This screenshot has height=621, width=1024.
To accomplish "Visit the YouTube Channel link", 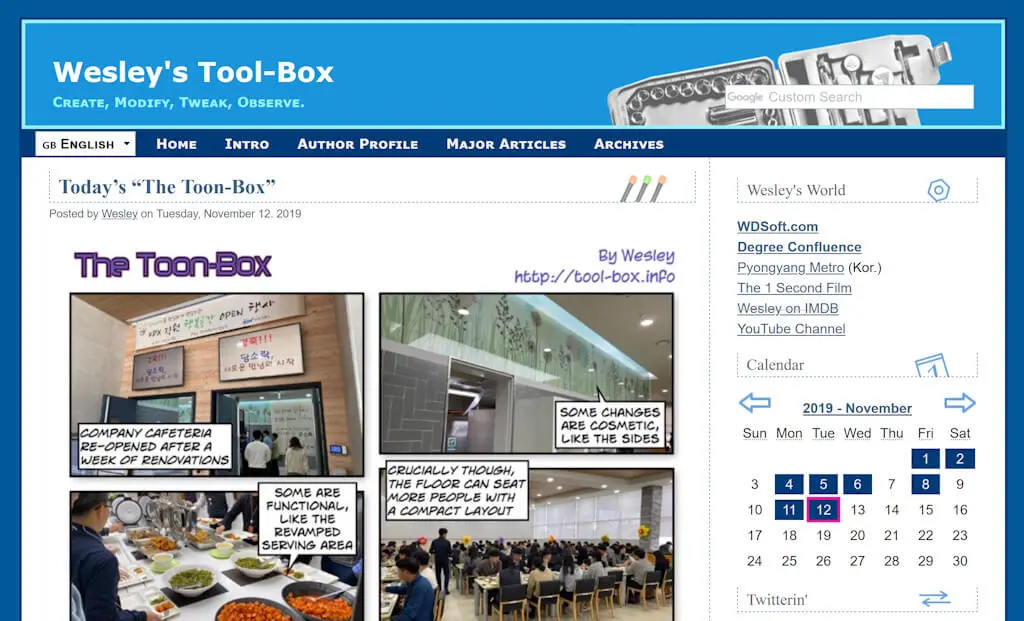I will [x=791, y=329].
